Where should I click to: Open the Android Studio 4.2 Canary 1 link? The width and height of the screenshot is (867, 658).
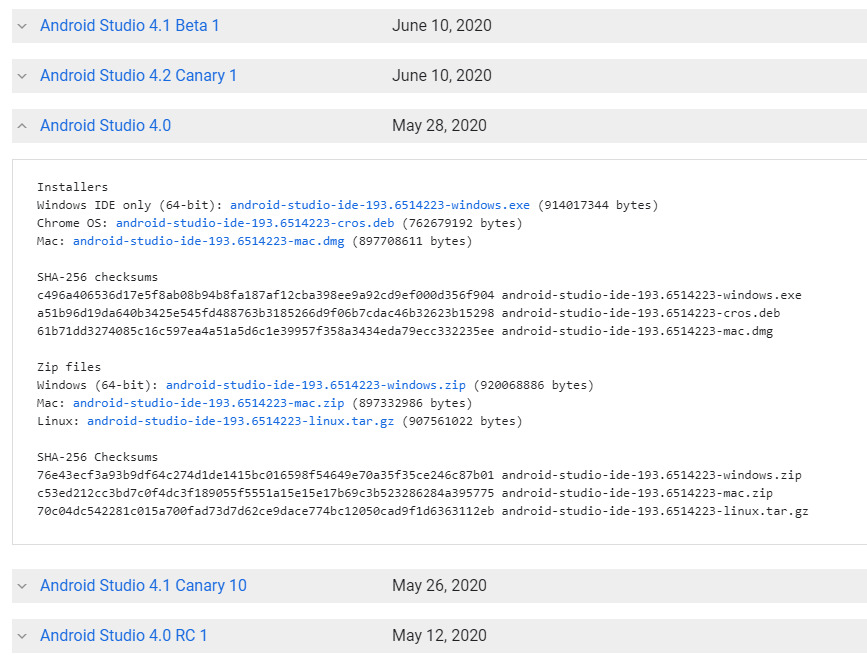click(138, 75)
